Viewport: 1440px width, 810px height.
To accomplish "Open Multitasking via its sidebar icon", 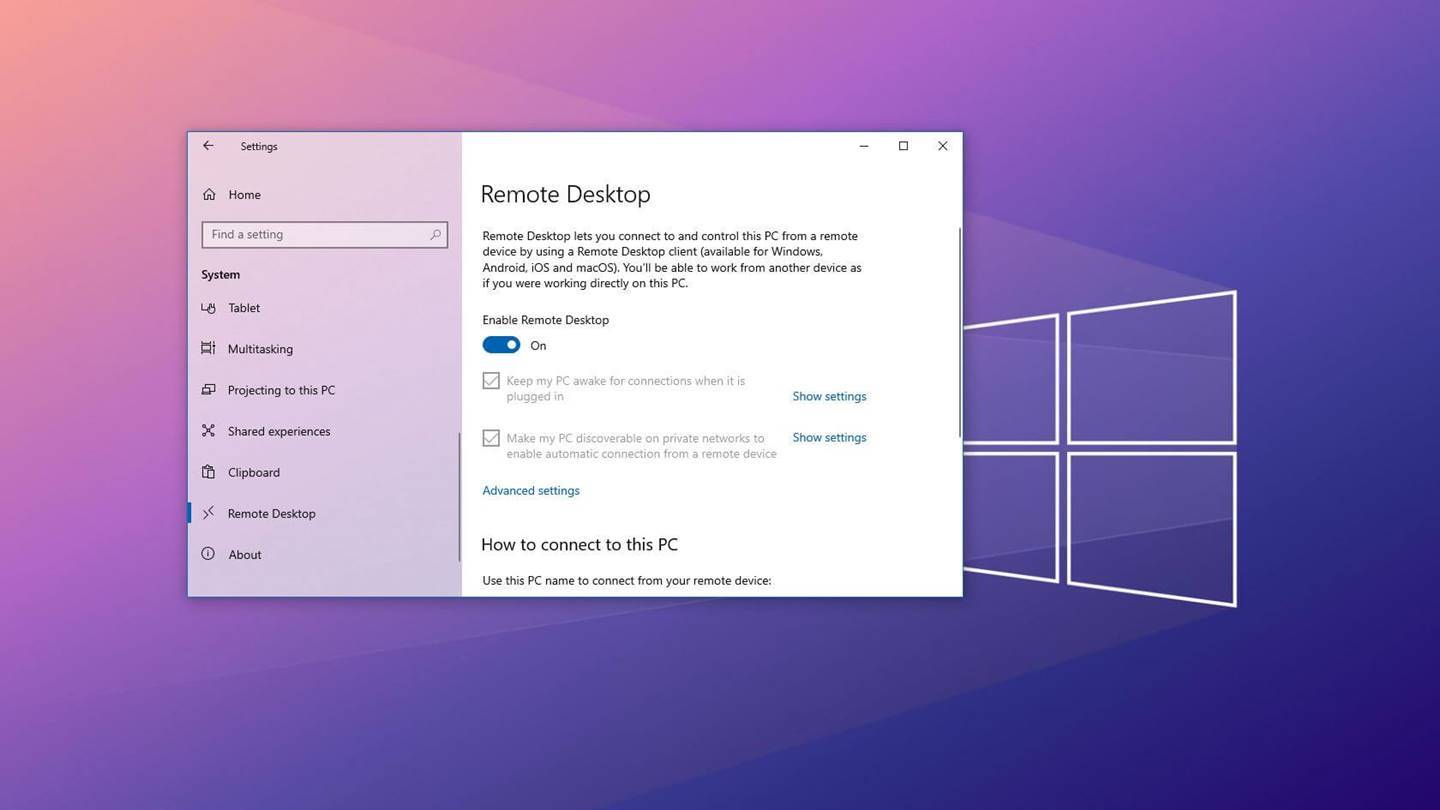I will point(208,349).
